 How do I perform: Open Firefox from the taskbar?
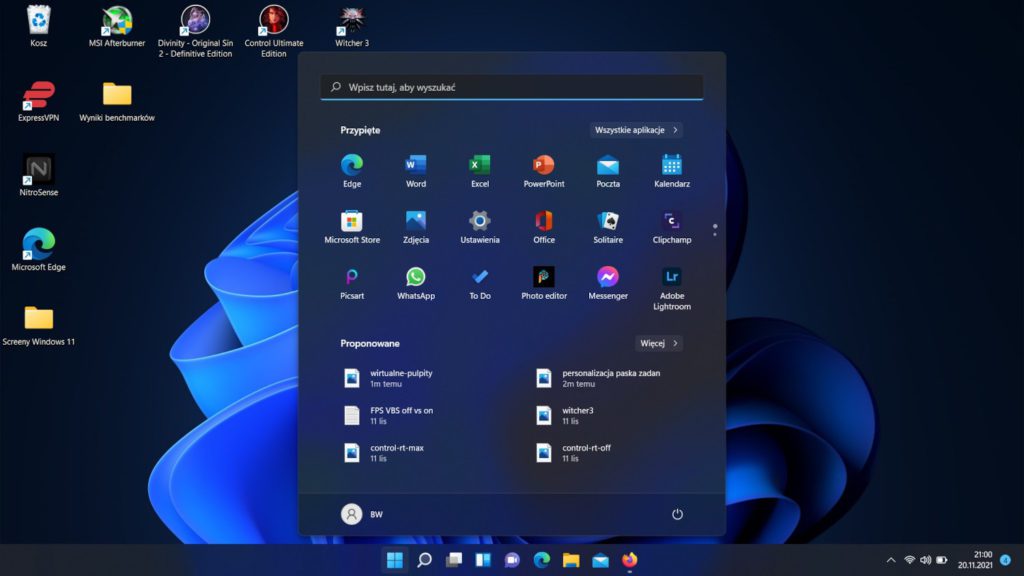coord(629,560)
